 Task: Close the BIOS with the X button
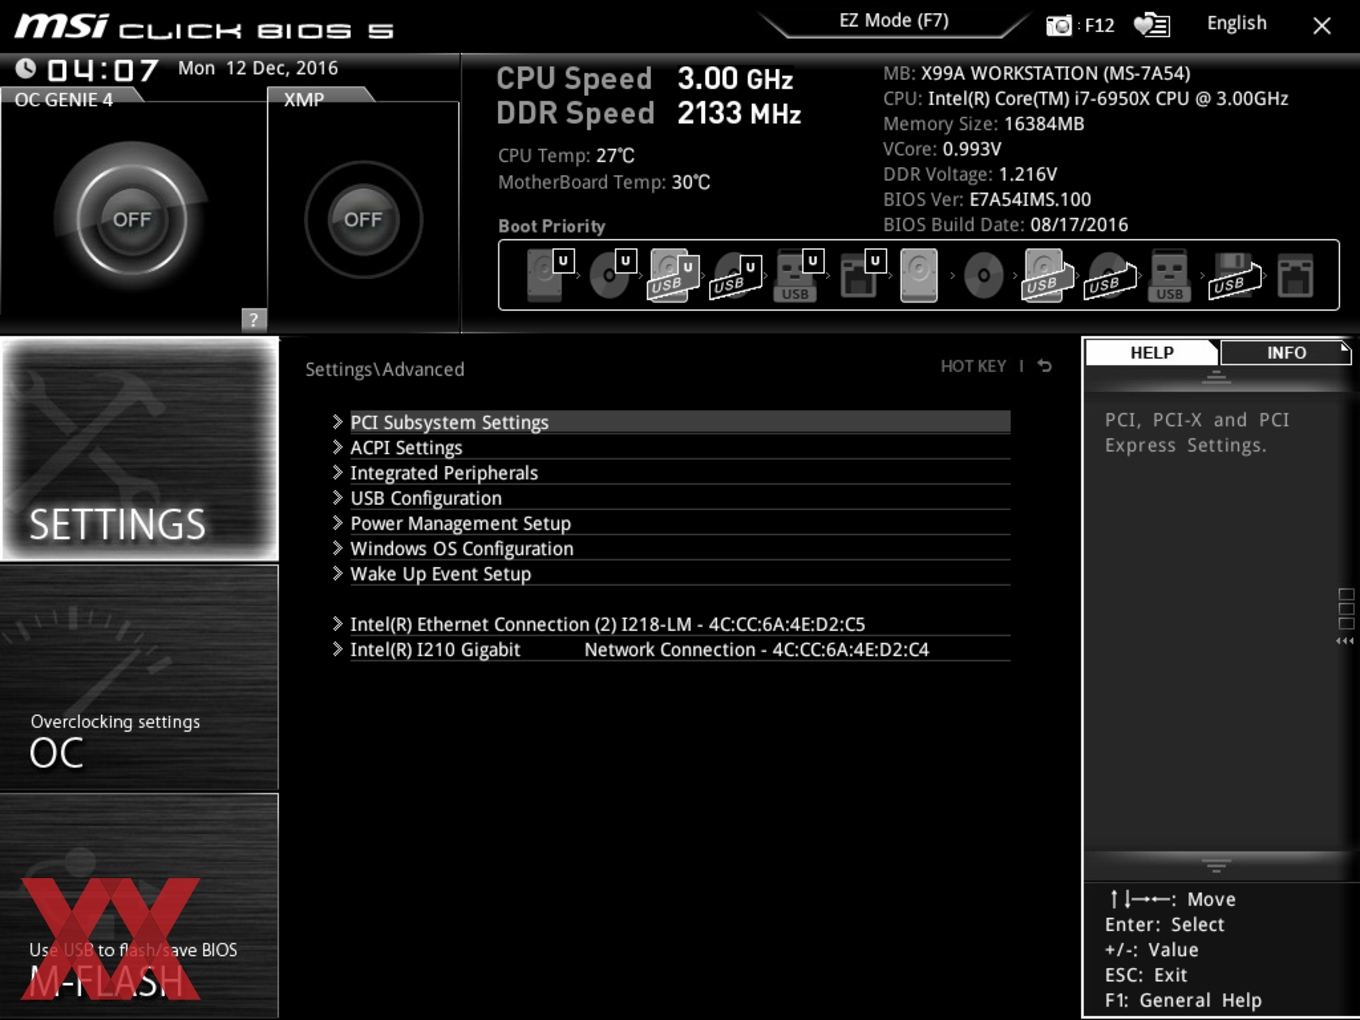point(1322,26)
